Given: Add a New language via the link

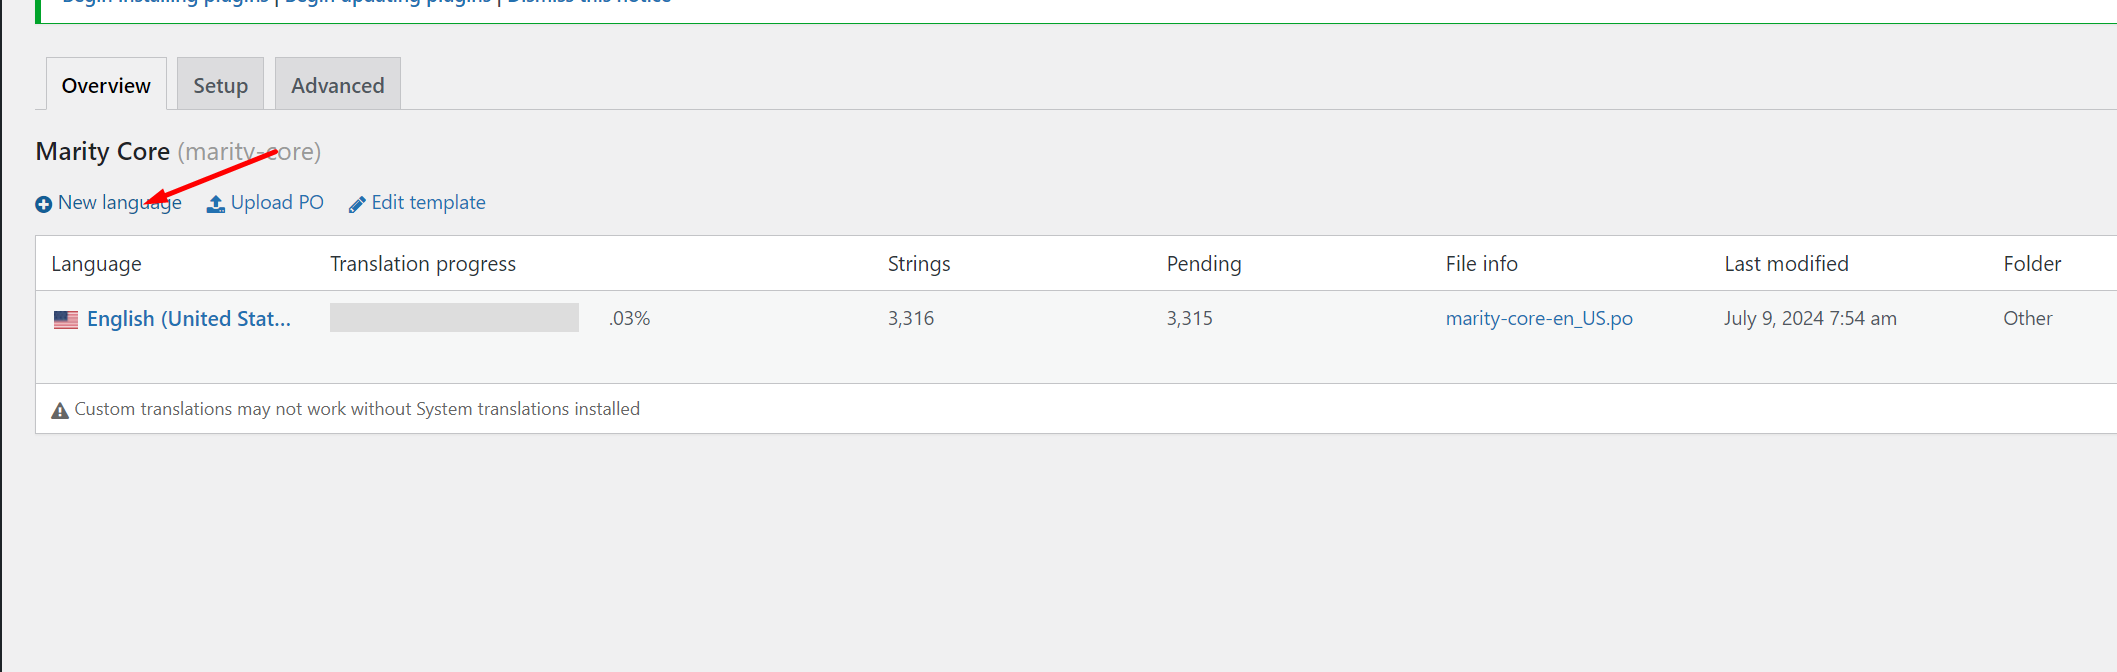Looking at the screenshot, I should click(120, 203).
